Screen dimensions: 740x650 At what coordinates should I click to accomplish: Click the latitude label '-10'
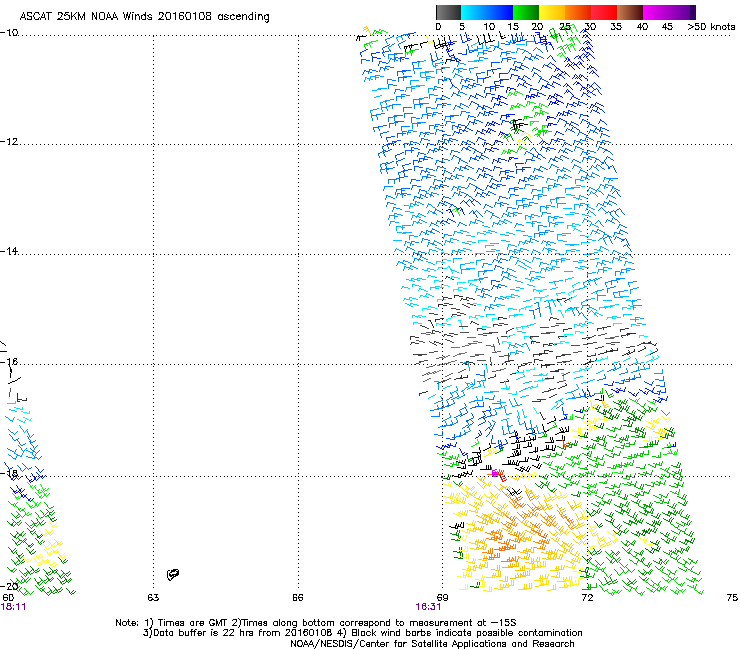pos(9,33)
